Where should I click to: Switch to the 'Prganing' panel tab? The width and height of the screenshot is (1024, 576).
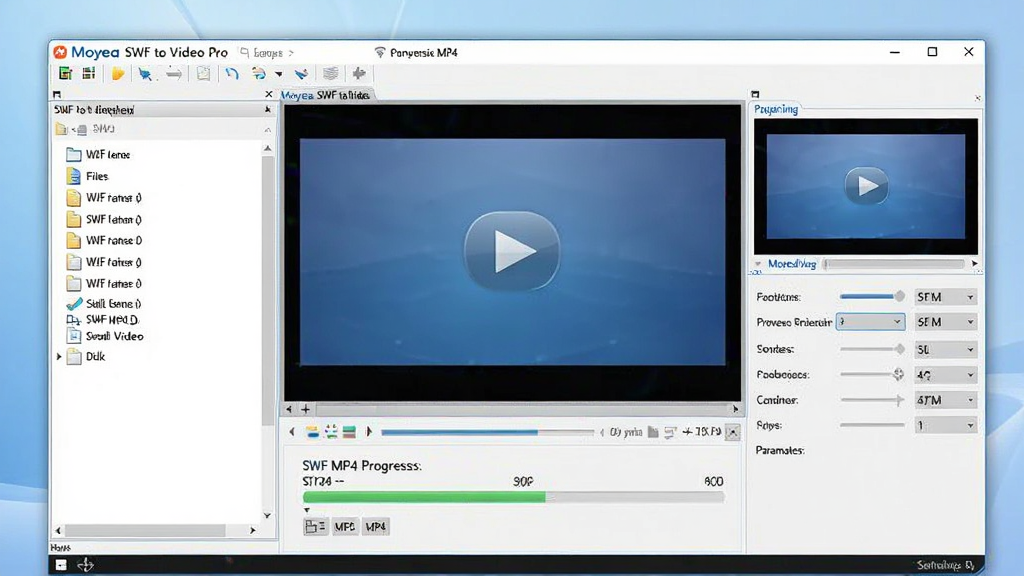[776, 109]
